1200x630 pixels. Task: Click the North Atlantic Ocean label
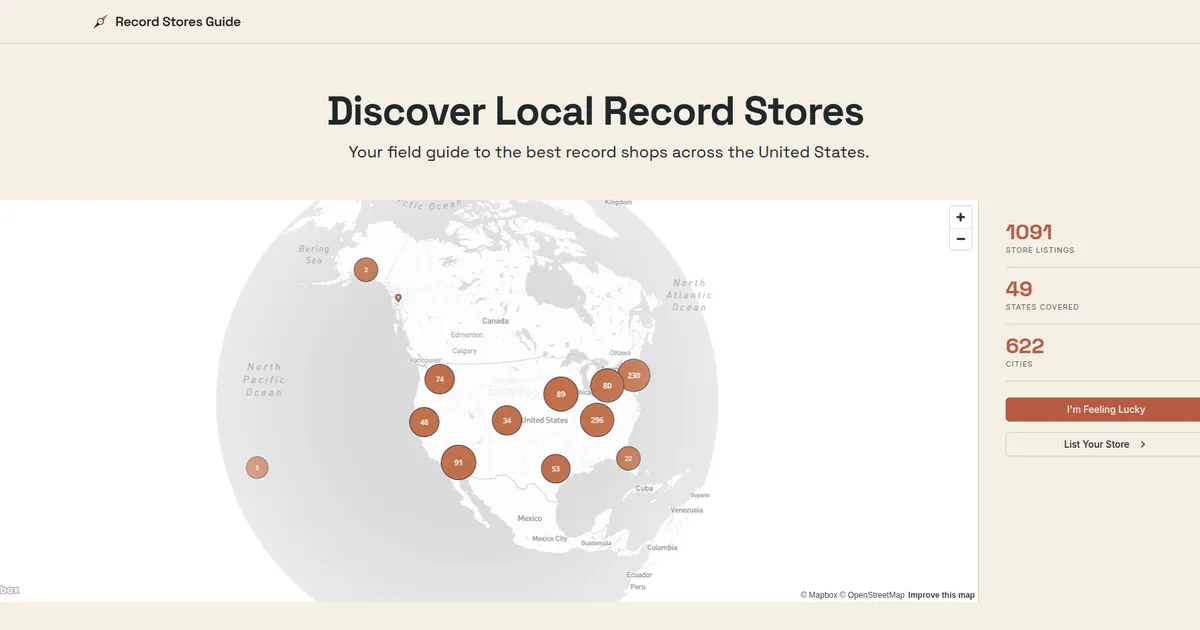(689, 295)
